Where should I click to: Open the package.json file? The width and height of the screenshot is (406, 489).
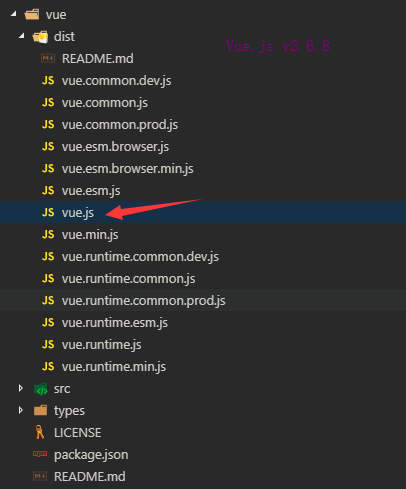click(x=91, y=455)
